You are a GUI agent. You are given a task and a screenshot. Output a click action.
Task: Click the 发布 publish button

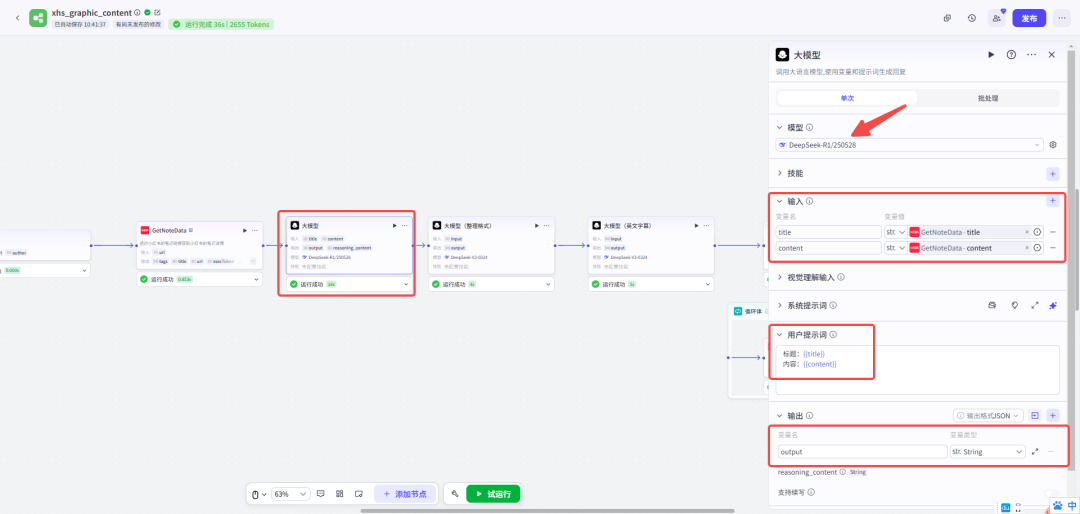click(1029, 18)
